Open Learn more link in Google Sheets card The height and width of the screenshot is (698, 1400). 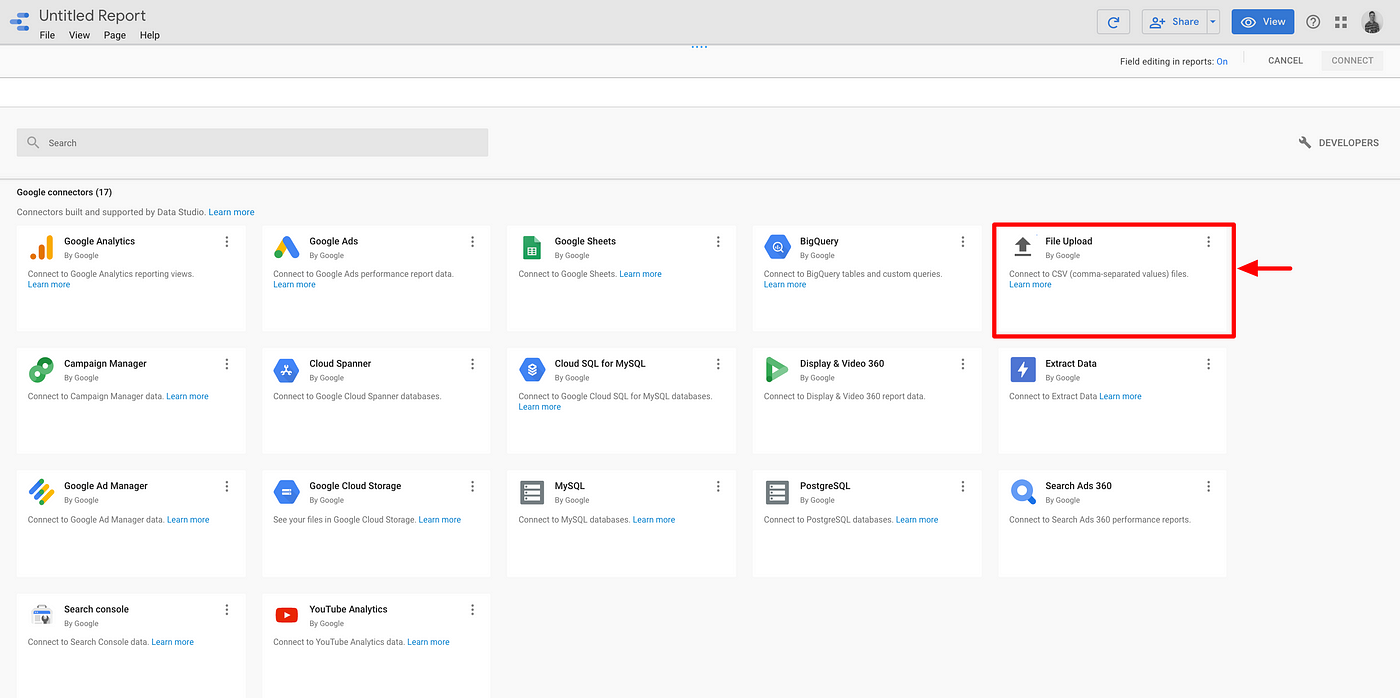(640, 274)
